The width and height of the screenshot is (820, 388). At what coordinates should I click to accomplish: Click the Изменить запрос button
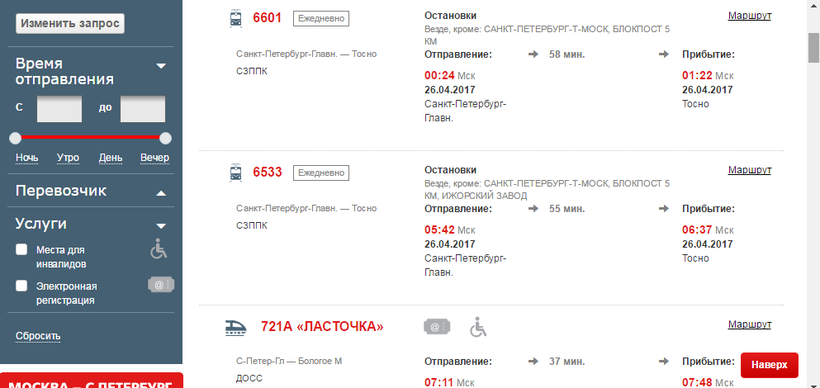(70, 24)
